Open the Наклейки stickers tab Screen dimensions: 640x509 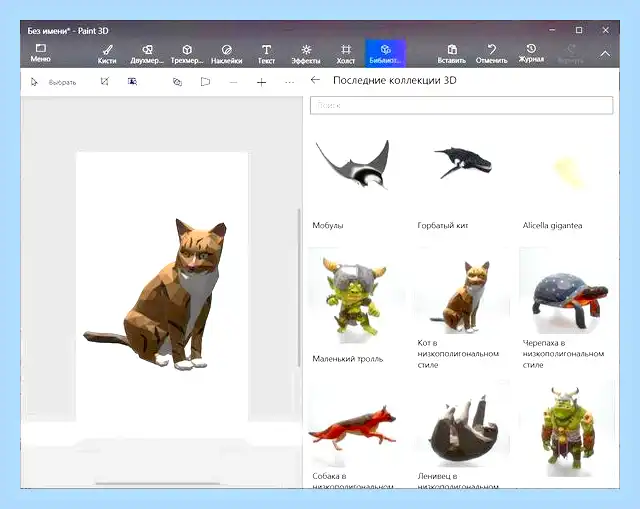227,54
